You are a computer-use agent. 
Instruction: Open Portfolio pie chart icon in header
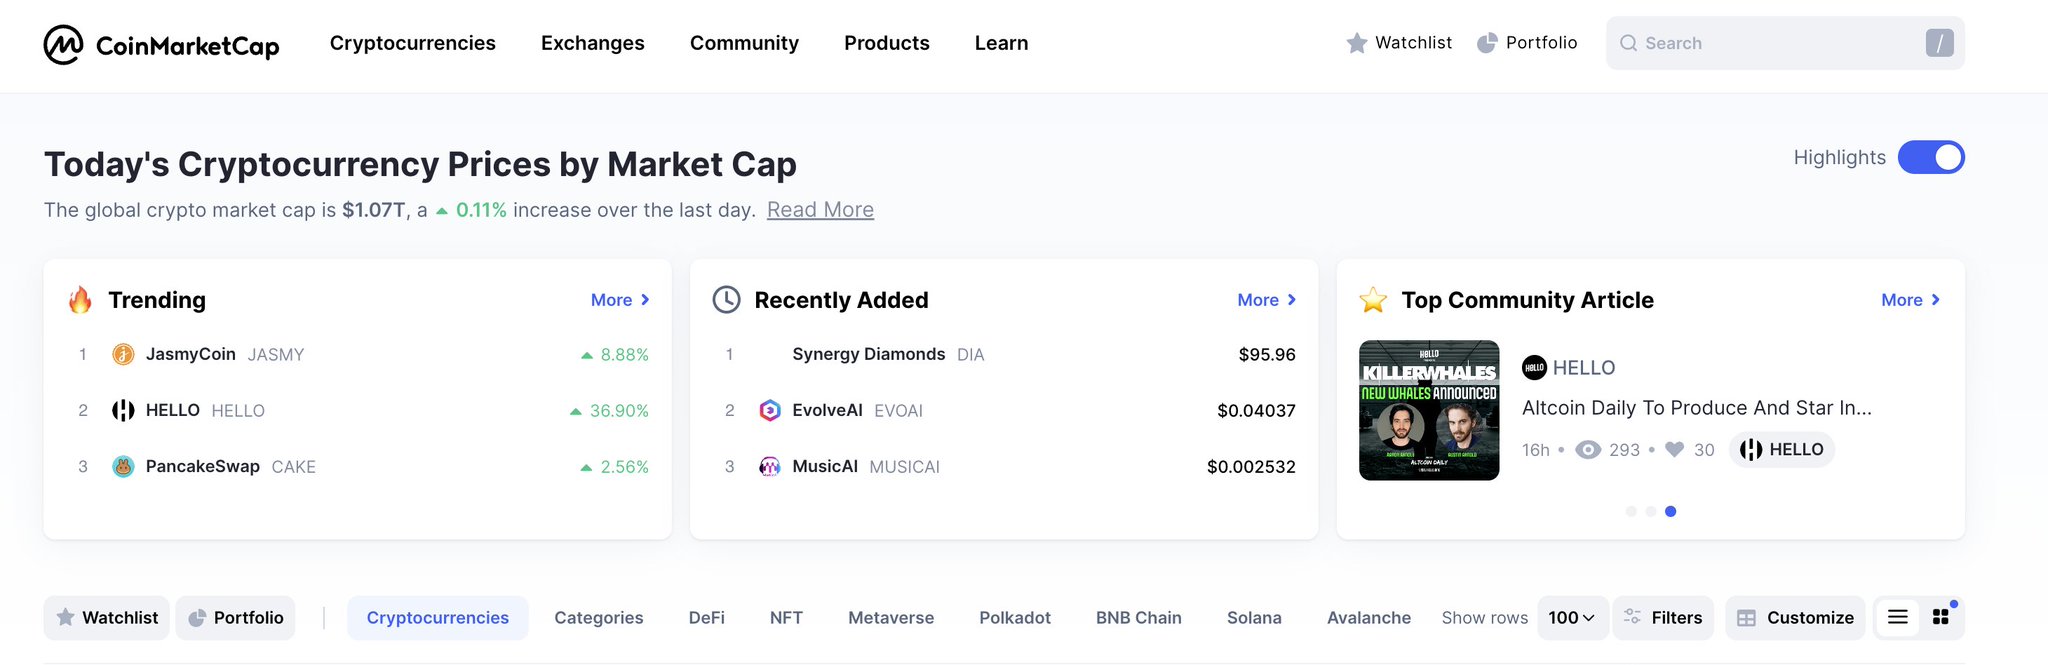[1487, 43]
